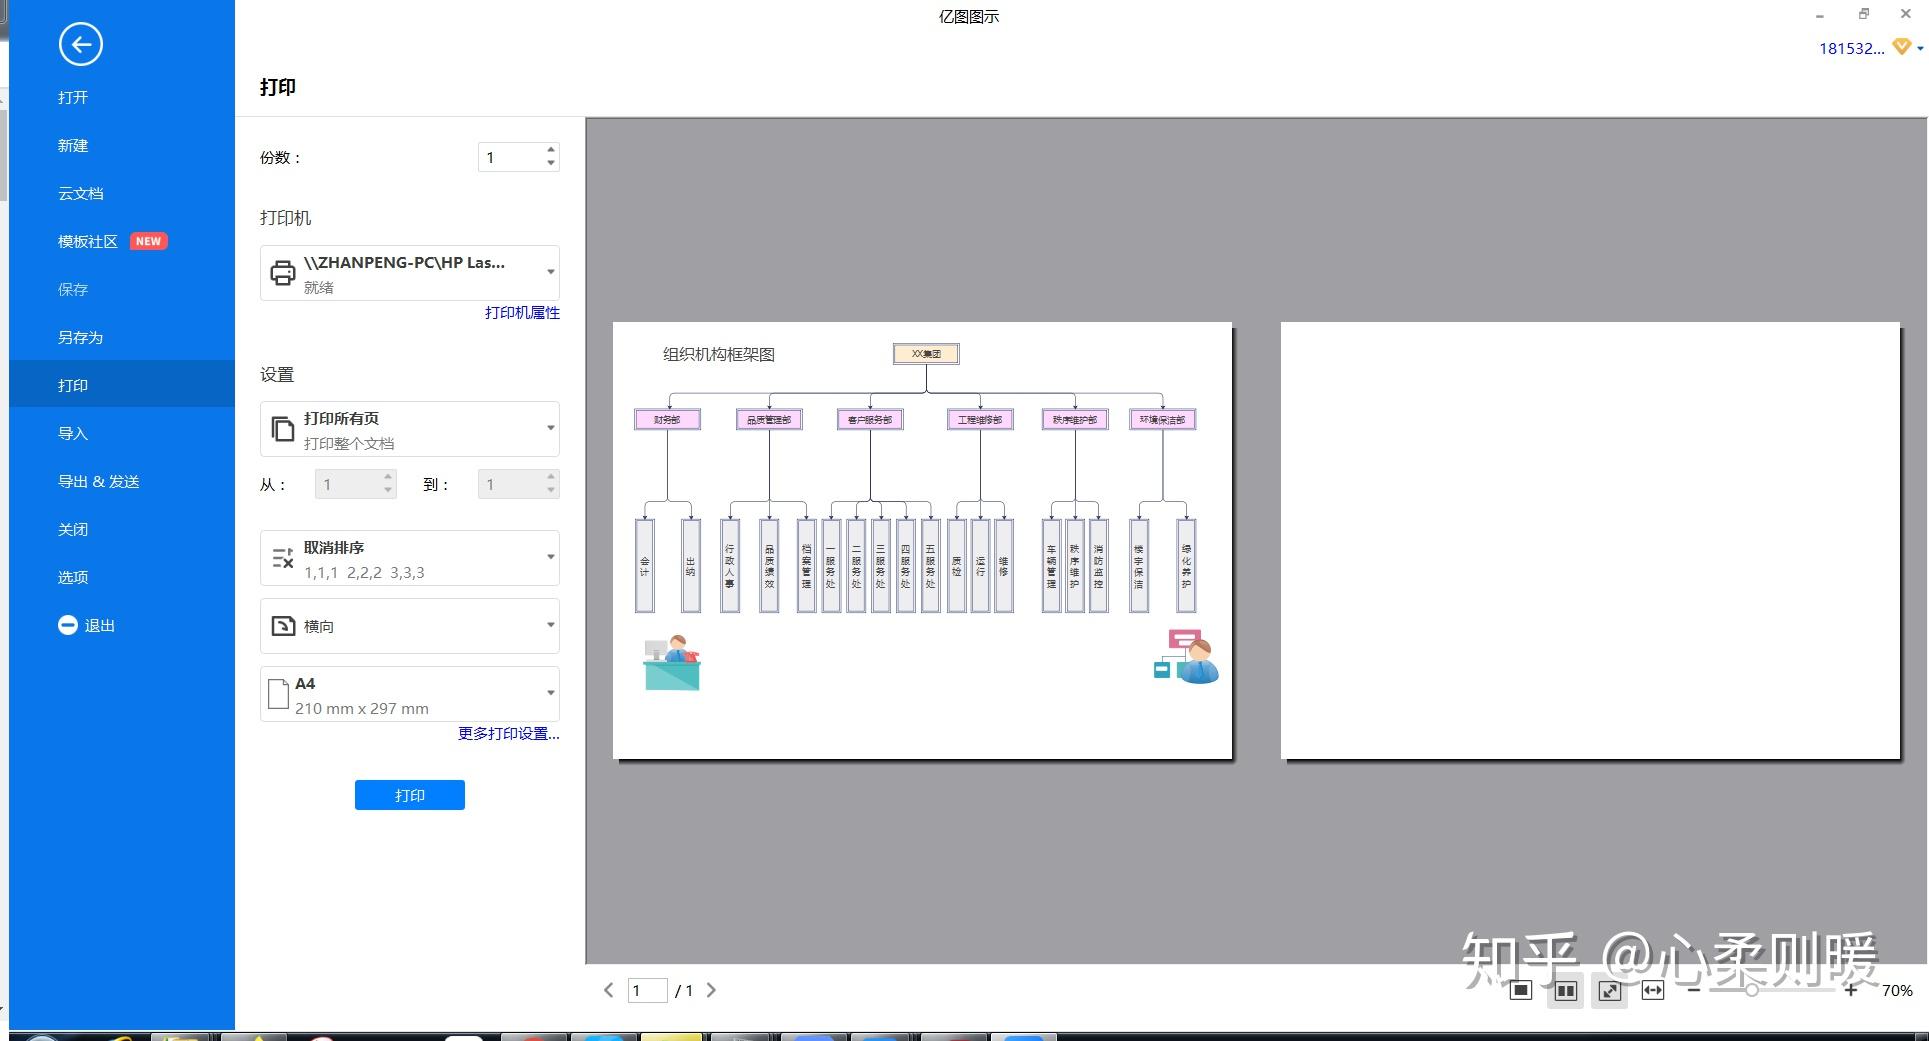Select two-page preview mode icon
1929x1041 pixels.
click(1565, 990)
